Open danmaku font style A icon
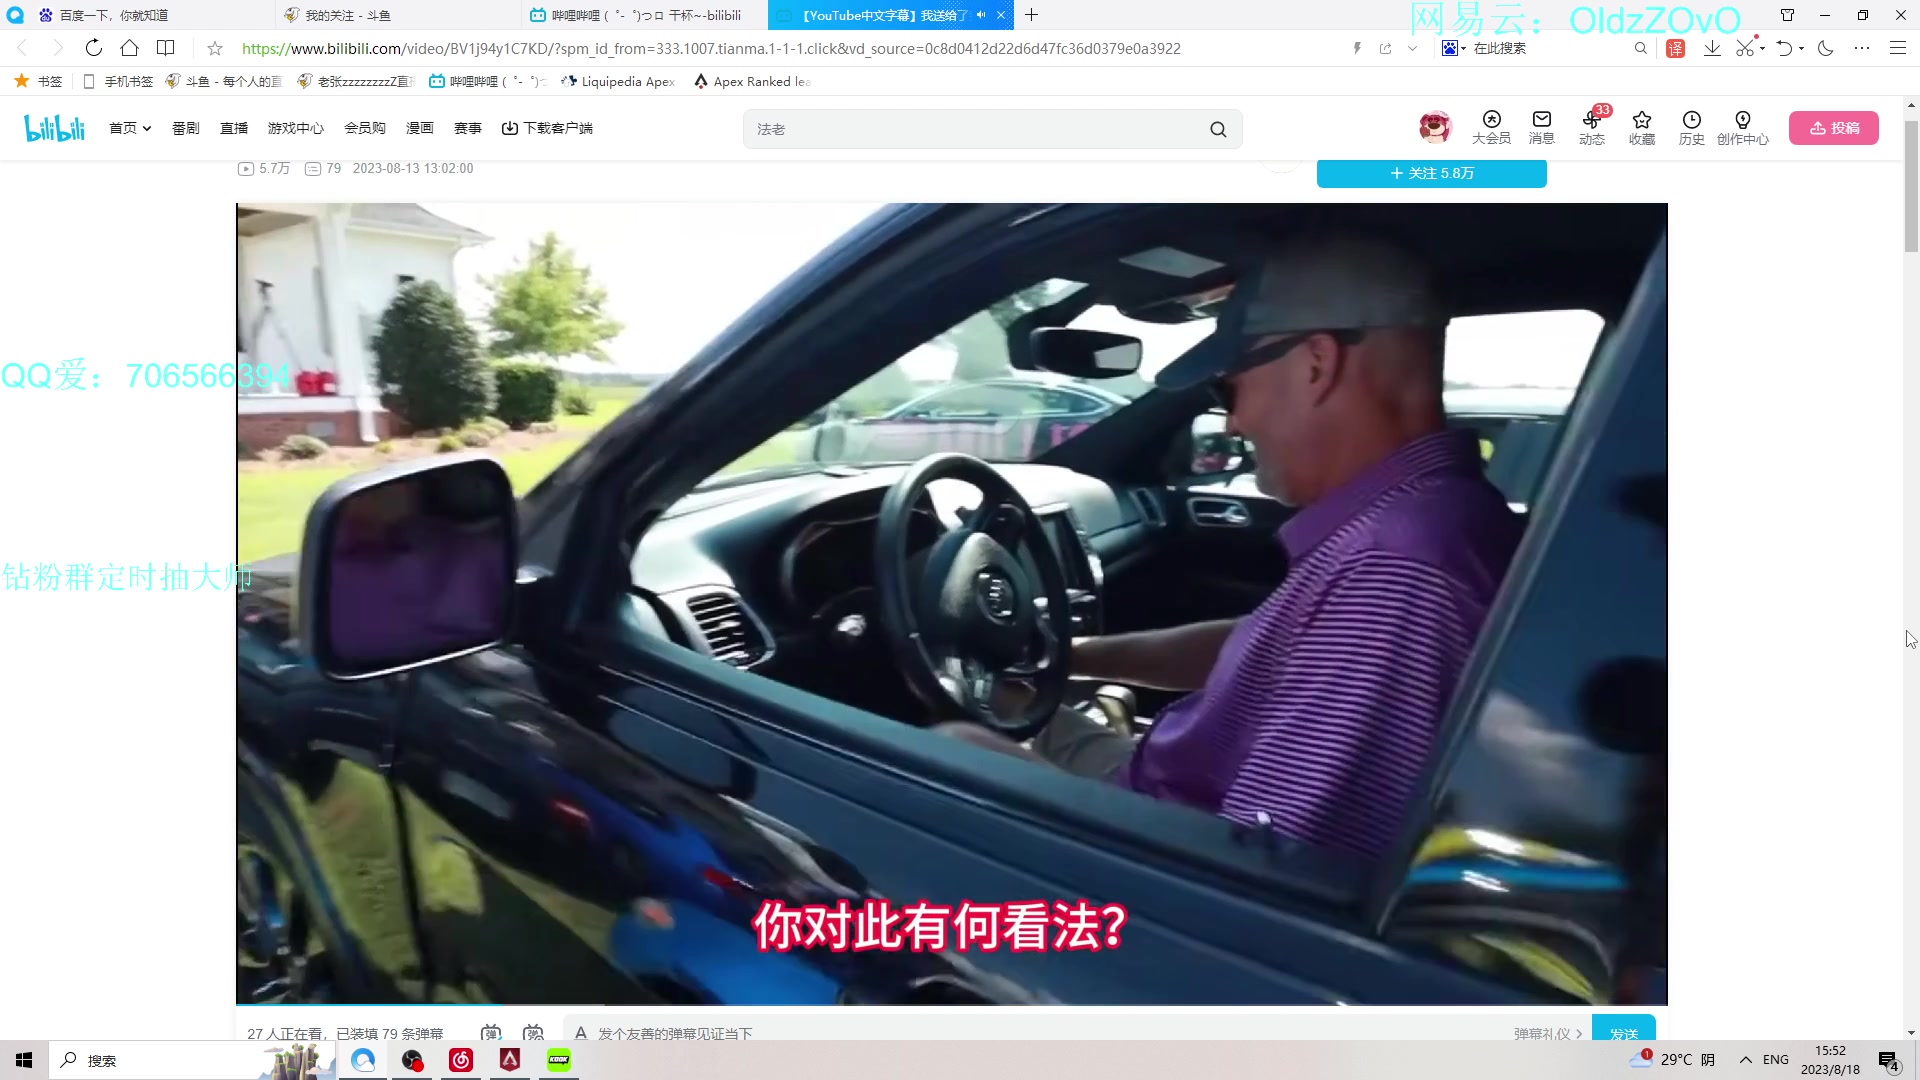The width and height of the screenshot is (1920, 1080). point(581,1032)
